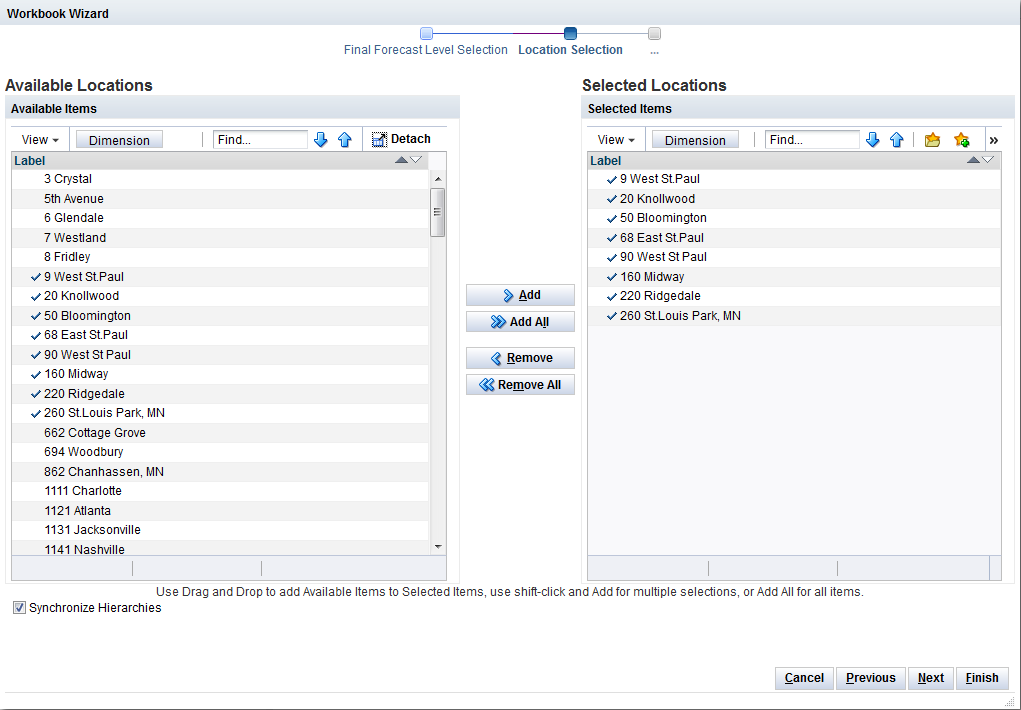Open the View menu in Selected Items
This screenshot has width=1021, height=710.
616,140
